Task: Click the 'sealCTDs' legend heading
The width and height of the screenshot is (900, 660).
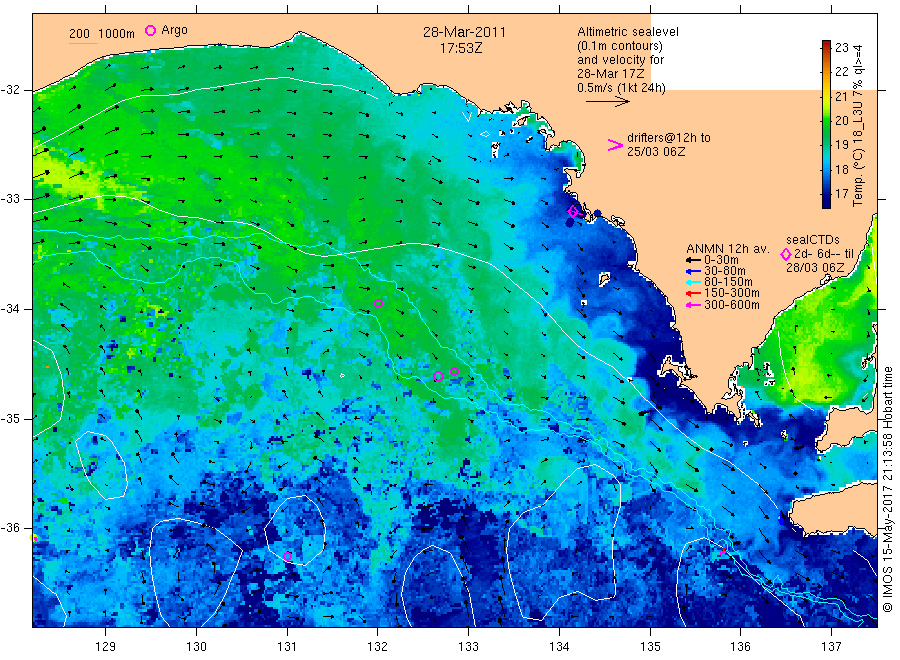Action: click(x=812, y=240)
